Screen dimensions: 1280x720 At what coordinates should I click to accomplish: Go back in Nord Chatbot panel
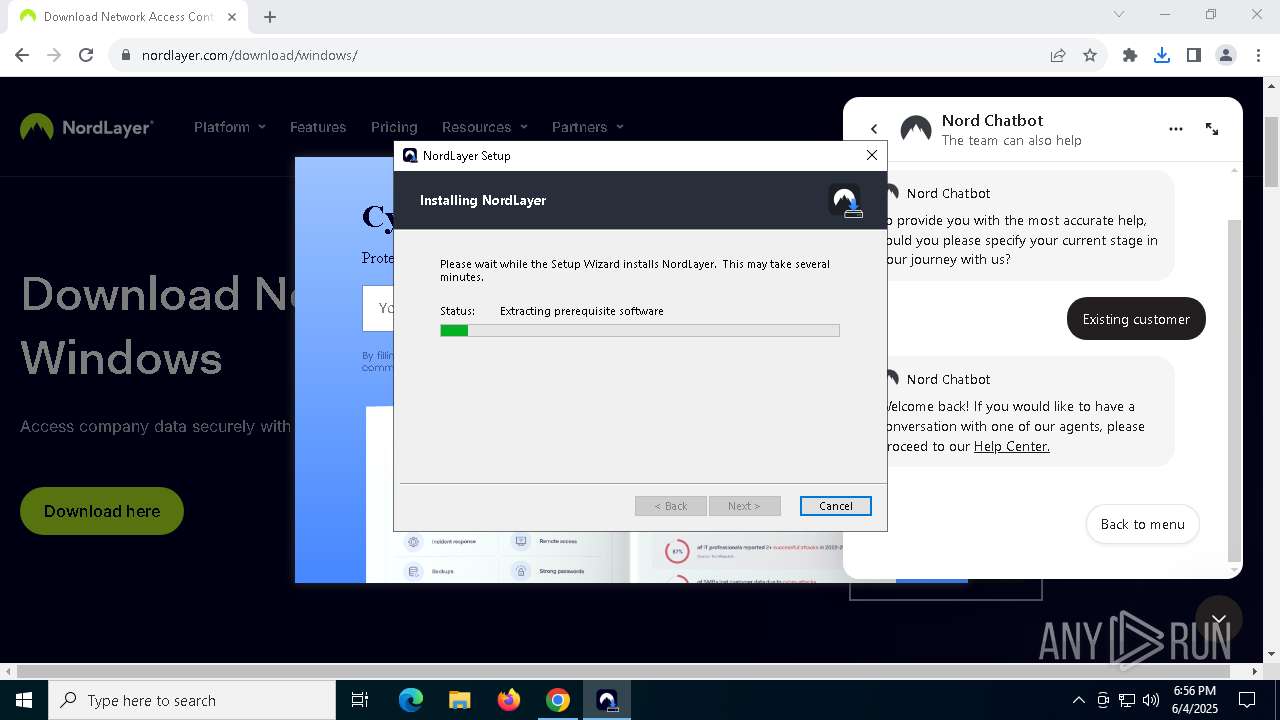click(874, 129)
